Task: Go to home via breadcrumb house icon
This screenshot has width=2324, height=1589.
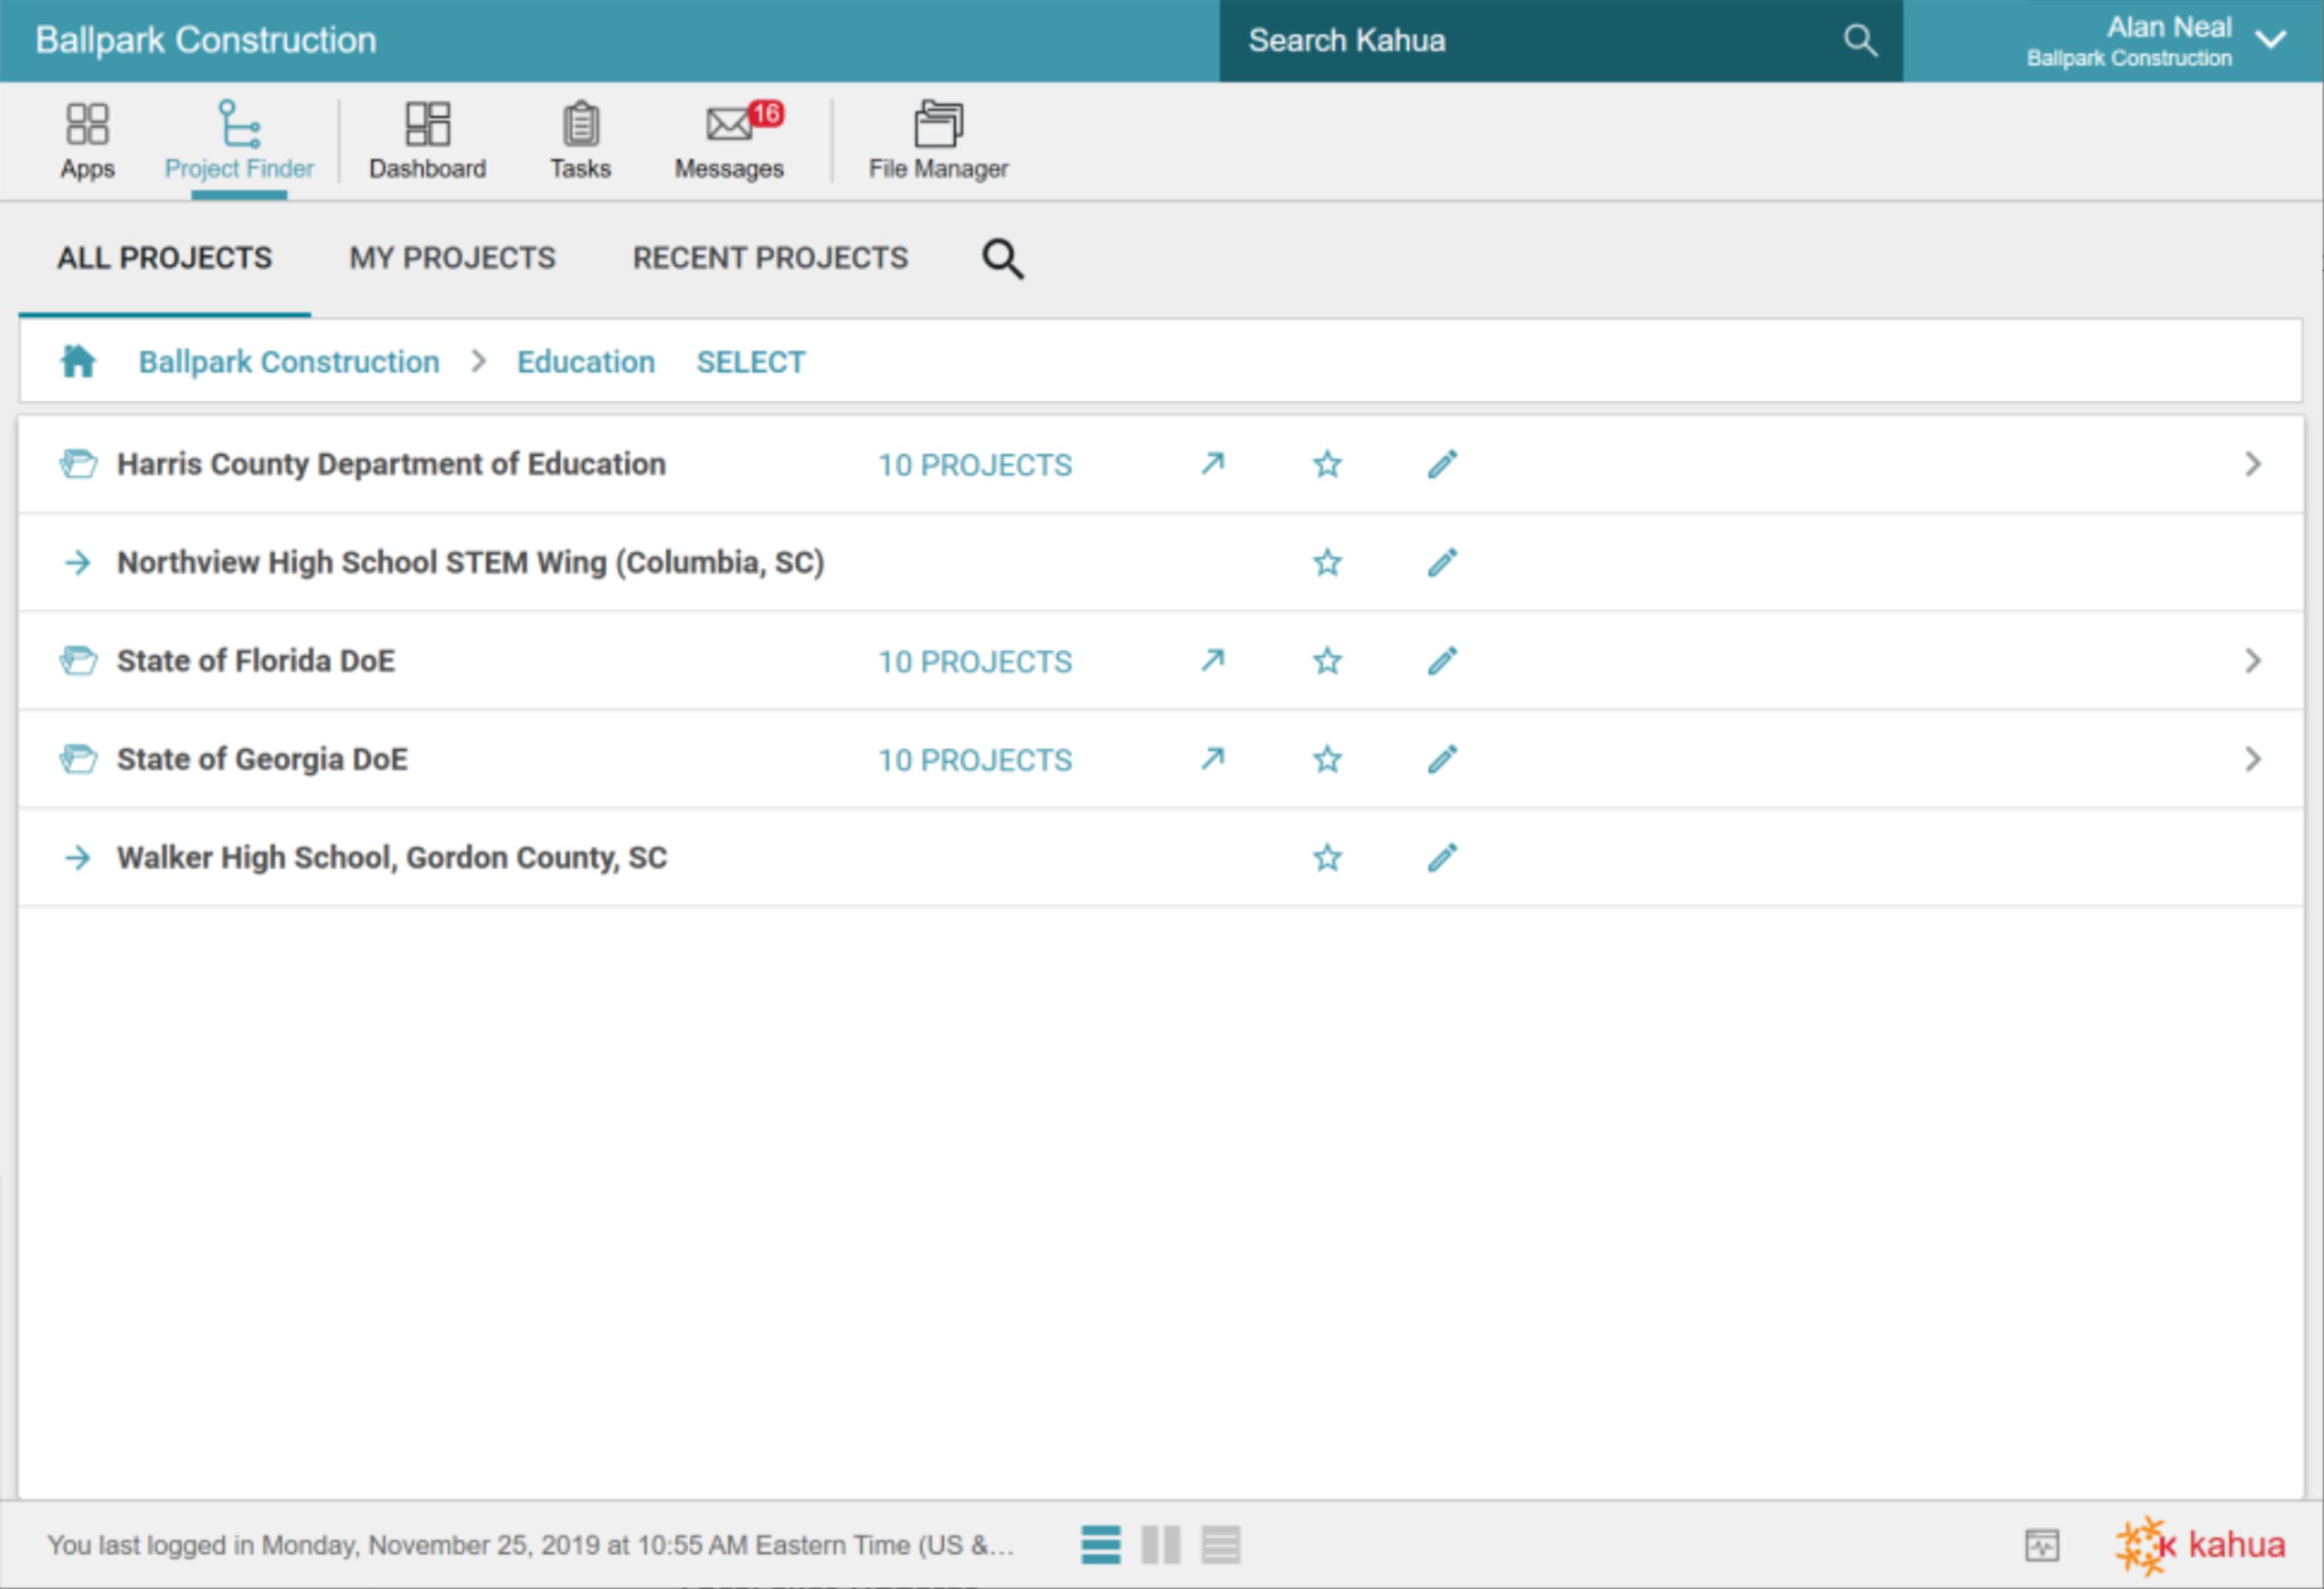Action: coord(78,361)
